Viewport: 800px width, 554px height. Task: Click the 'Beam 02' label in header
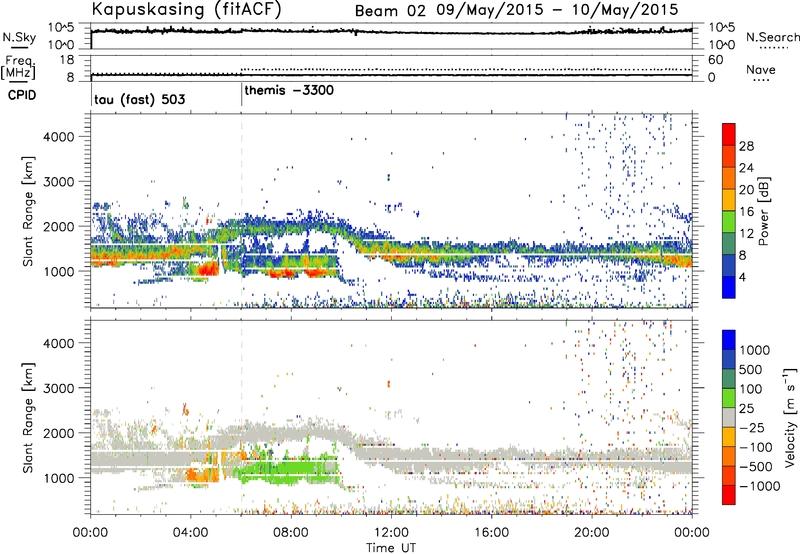click(390, 11)
